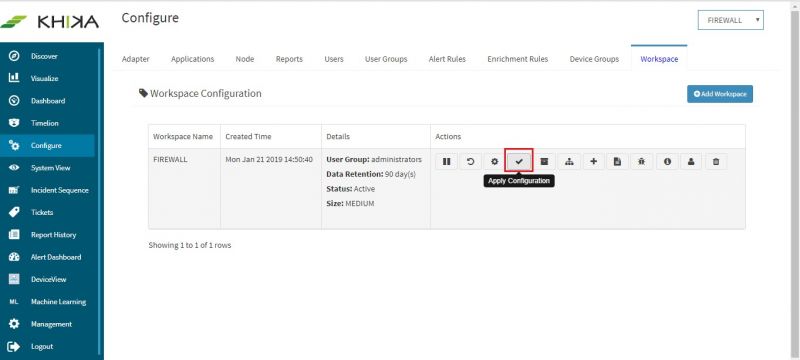Switch to the Alert Rules tab
The height and width of the screenshot is (360, 800).
pyautogui.click(x=447, y=59)
